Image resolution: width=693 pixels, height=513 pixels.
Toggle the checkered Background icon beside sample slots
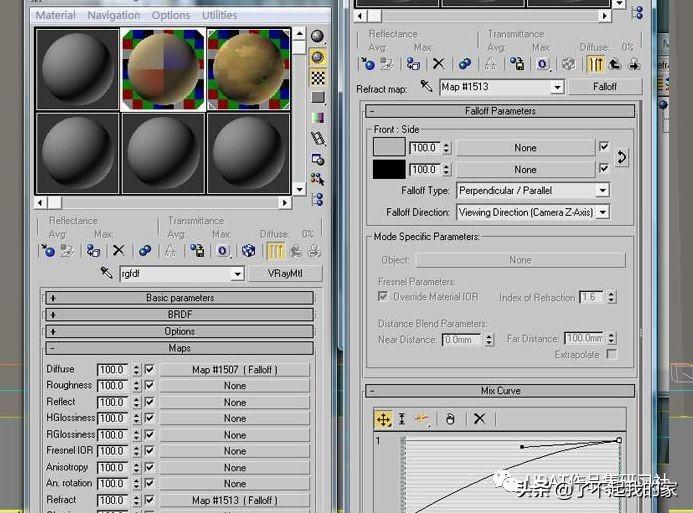click(318, 78)
